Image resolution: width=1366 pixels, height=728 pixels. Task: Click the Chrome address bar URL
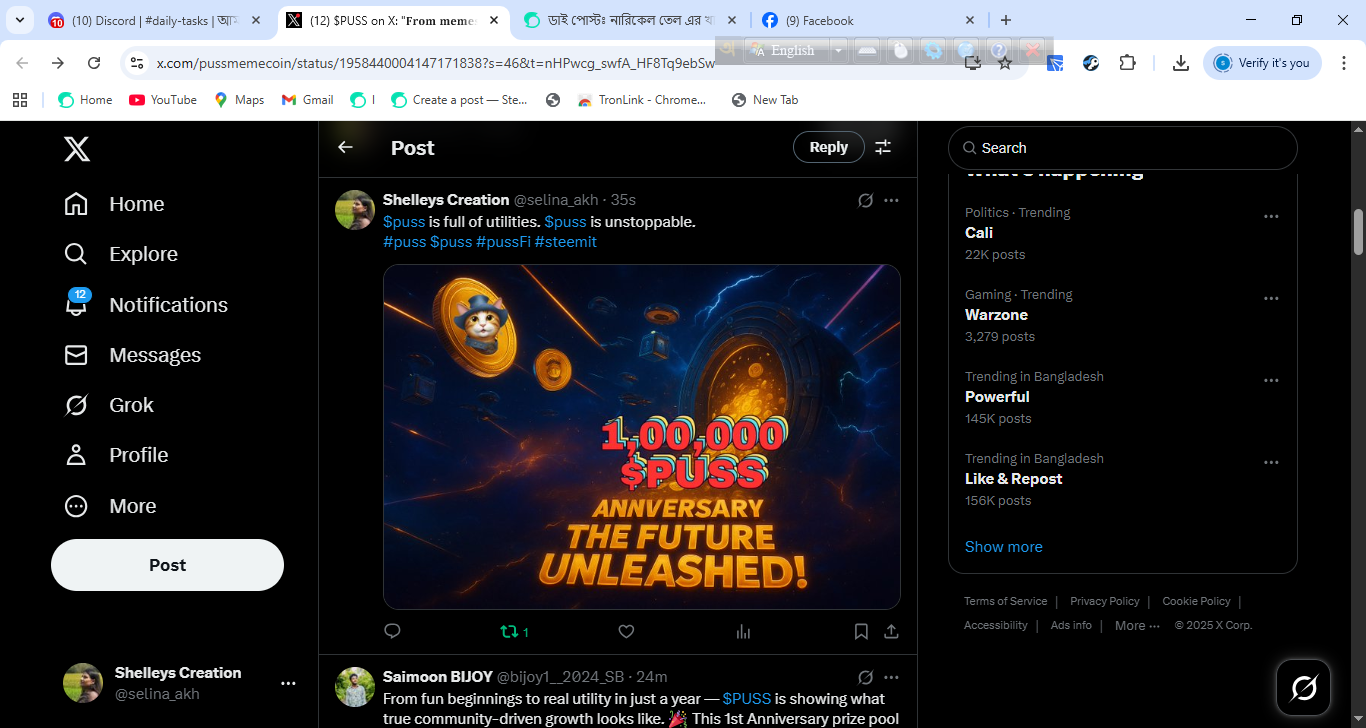(x=436, y=63)
